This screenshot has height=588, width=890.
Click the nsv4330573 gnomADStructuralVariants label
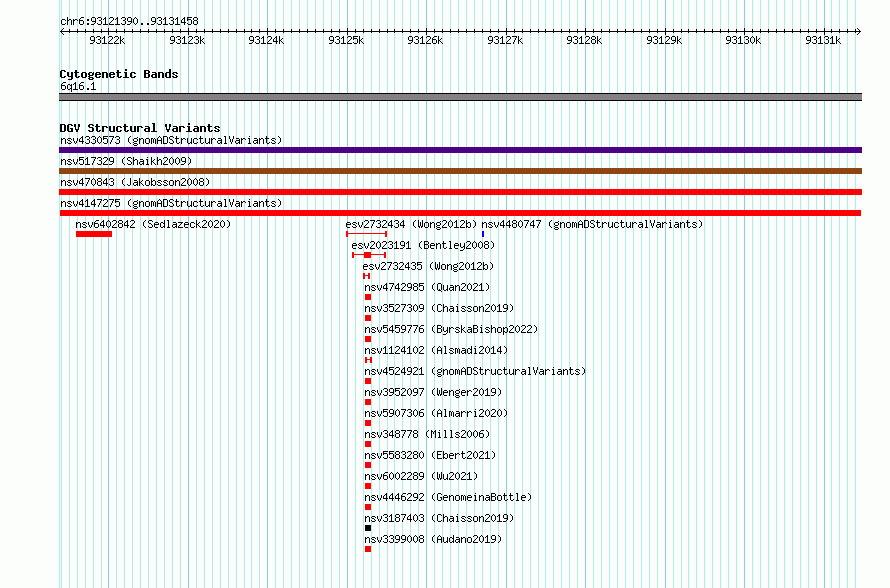171,140
